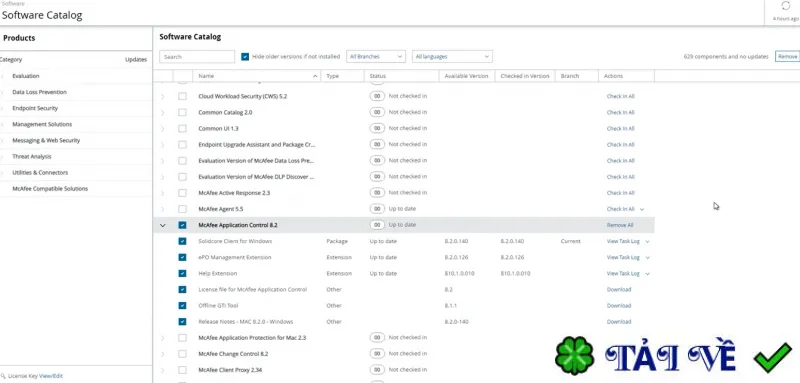Open Solidcore Client View Task Log dropdown arrow
Viewport: 800px width, 383px height.
[647, 241]
